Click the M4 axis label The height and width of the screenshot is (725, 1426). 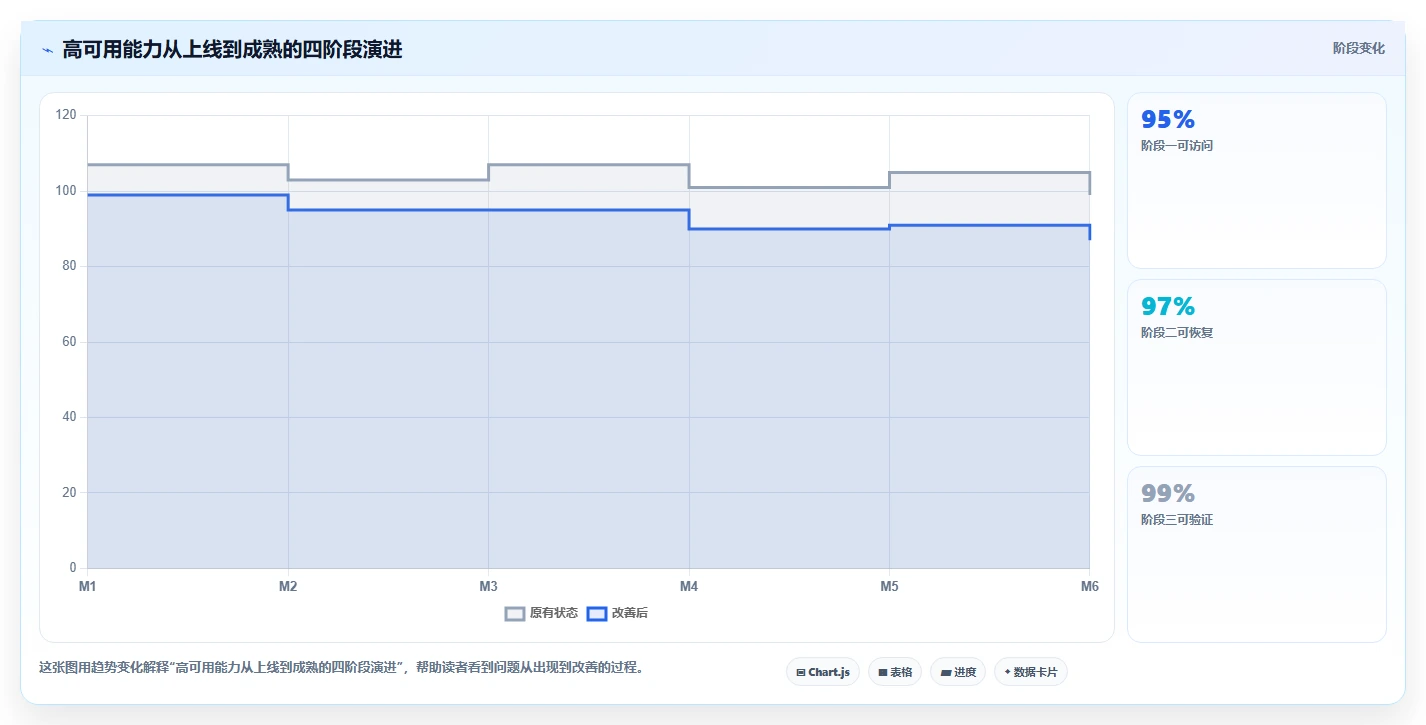click(689, 586)
